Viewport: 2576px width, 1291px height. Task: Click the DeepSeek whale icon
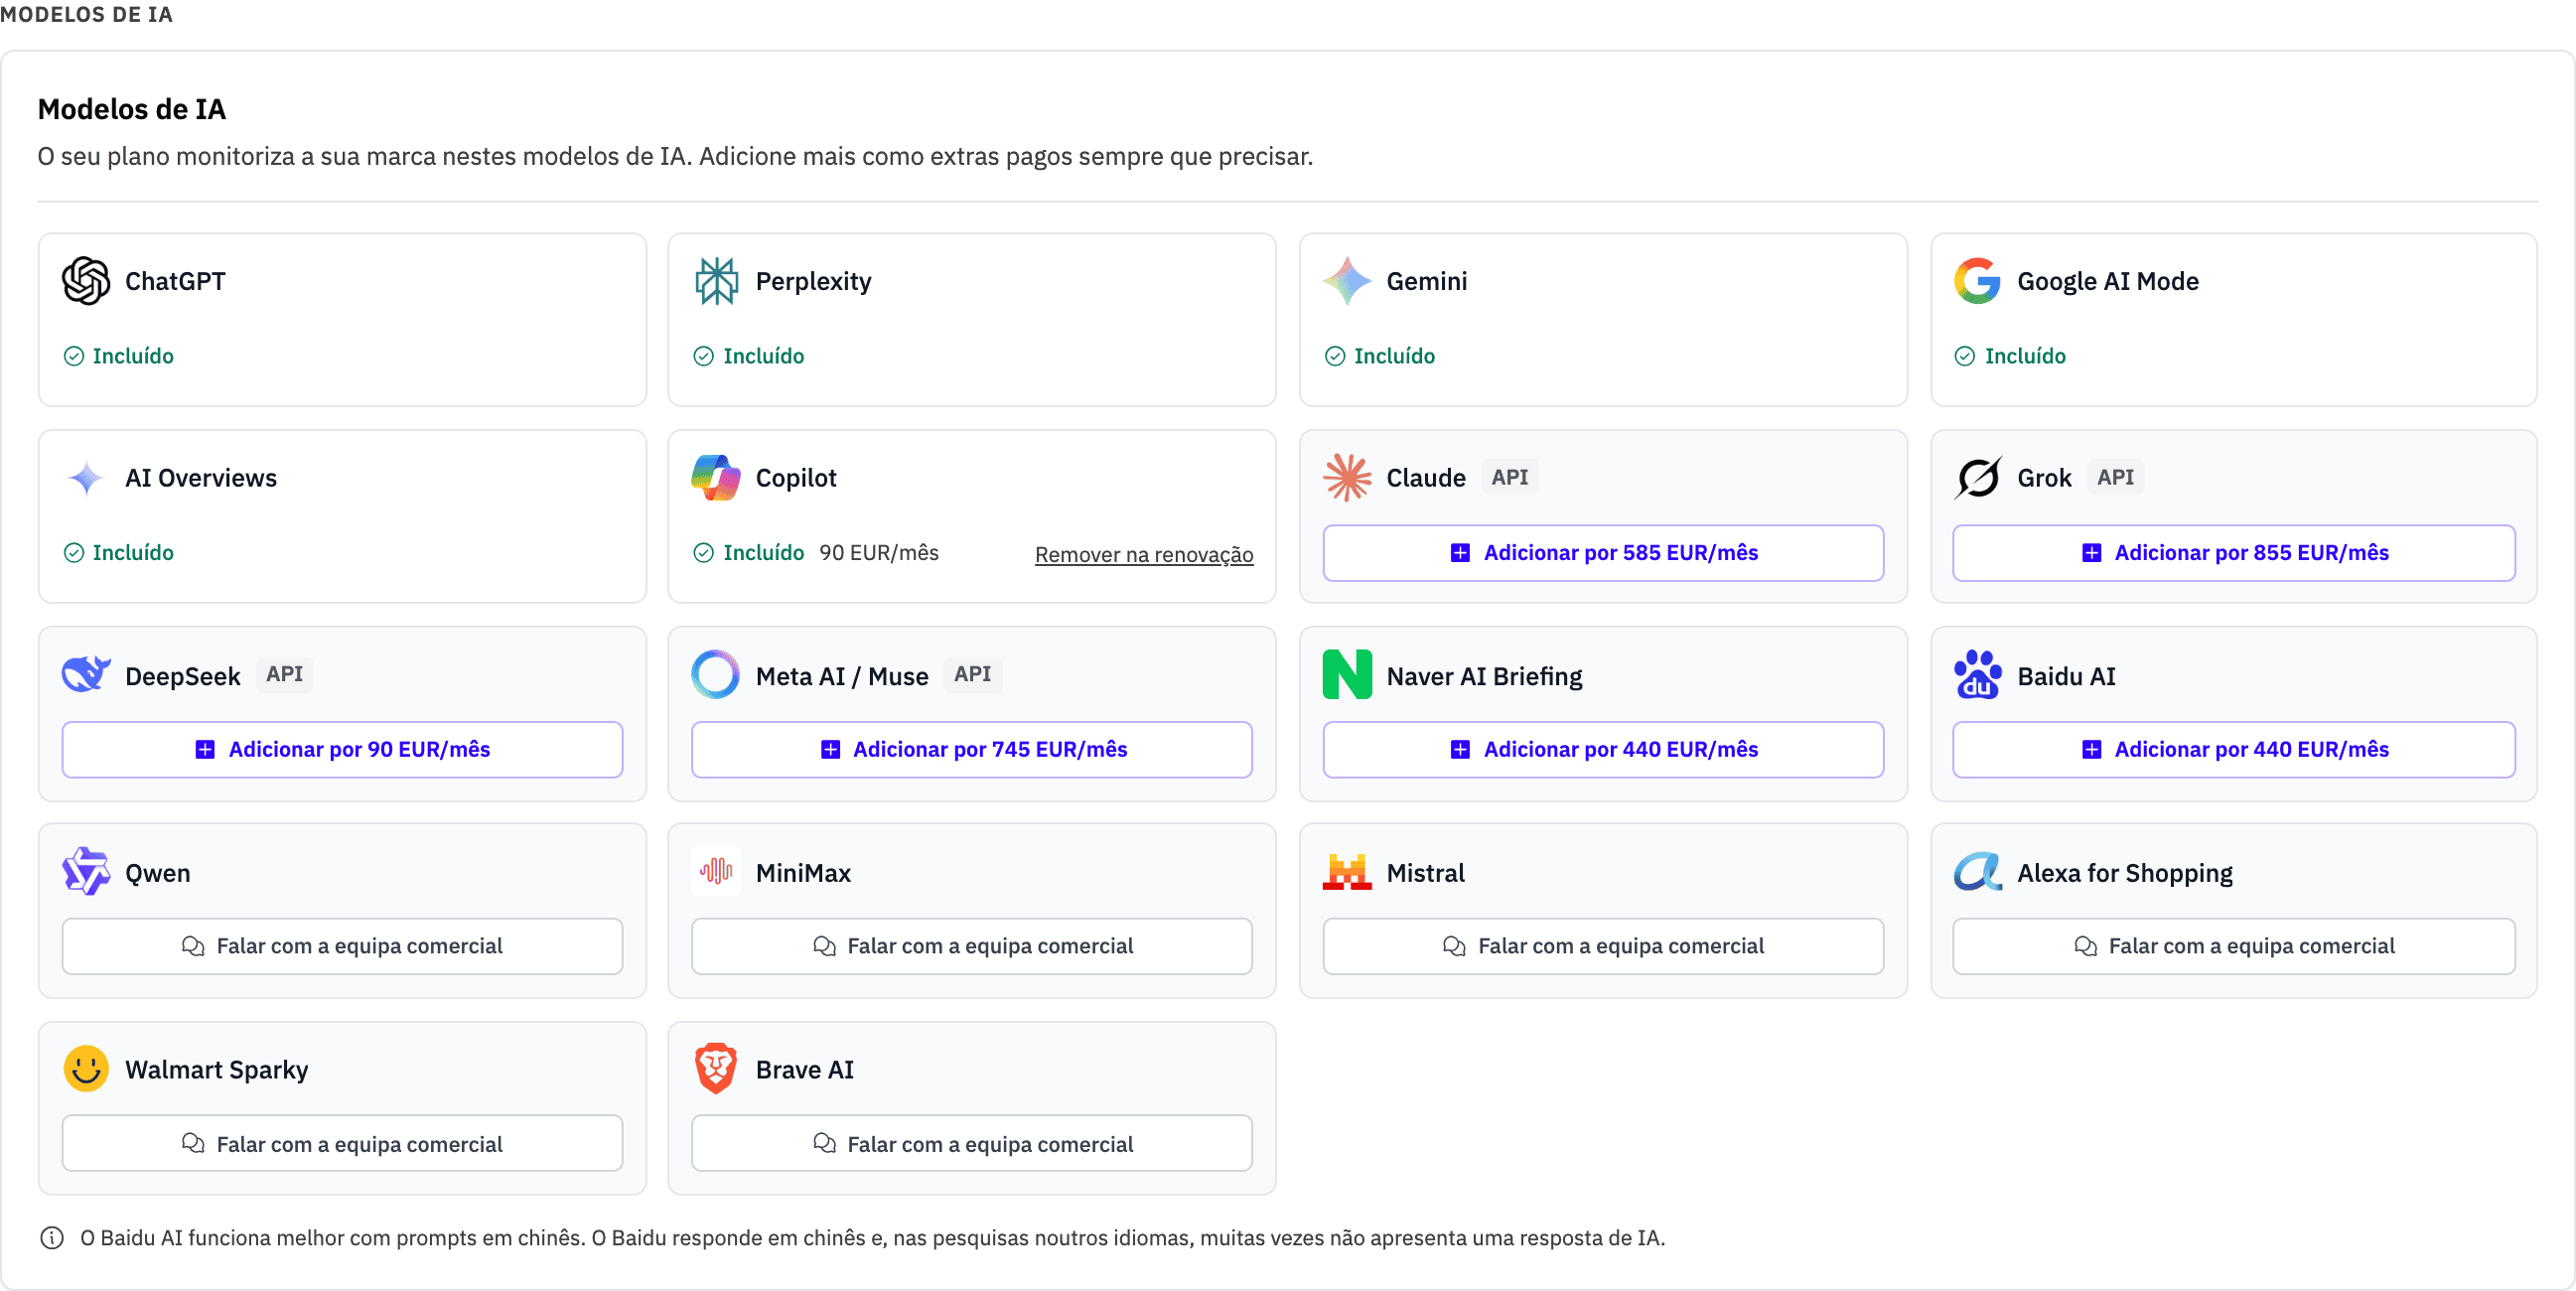pos(86,675)
